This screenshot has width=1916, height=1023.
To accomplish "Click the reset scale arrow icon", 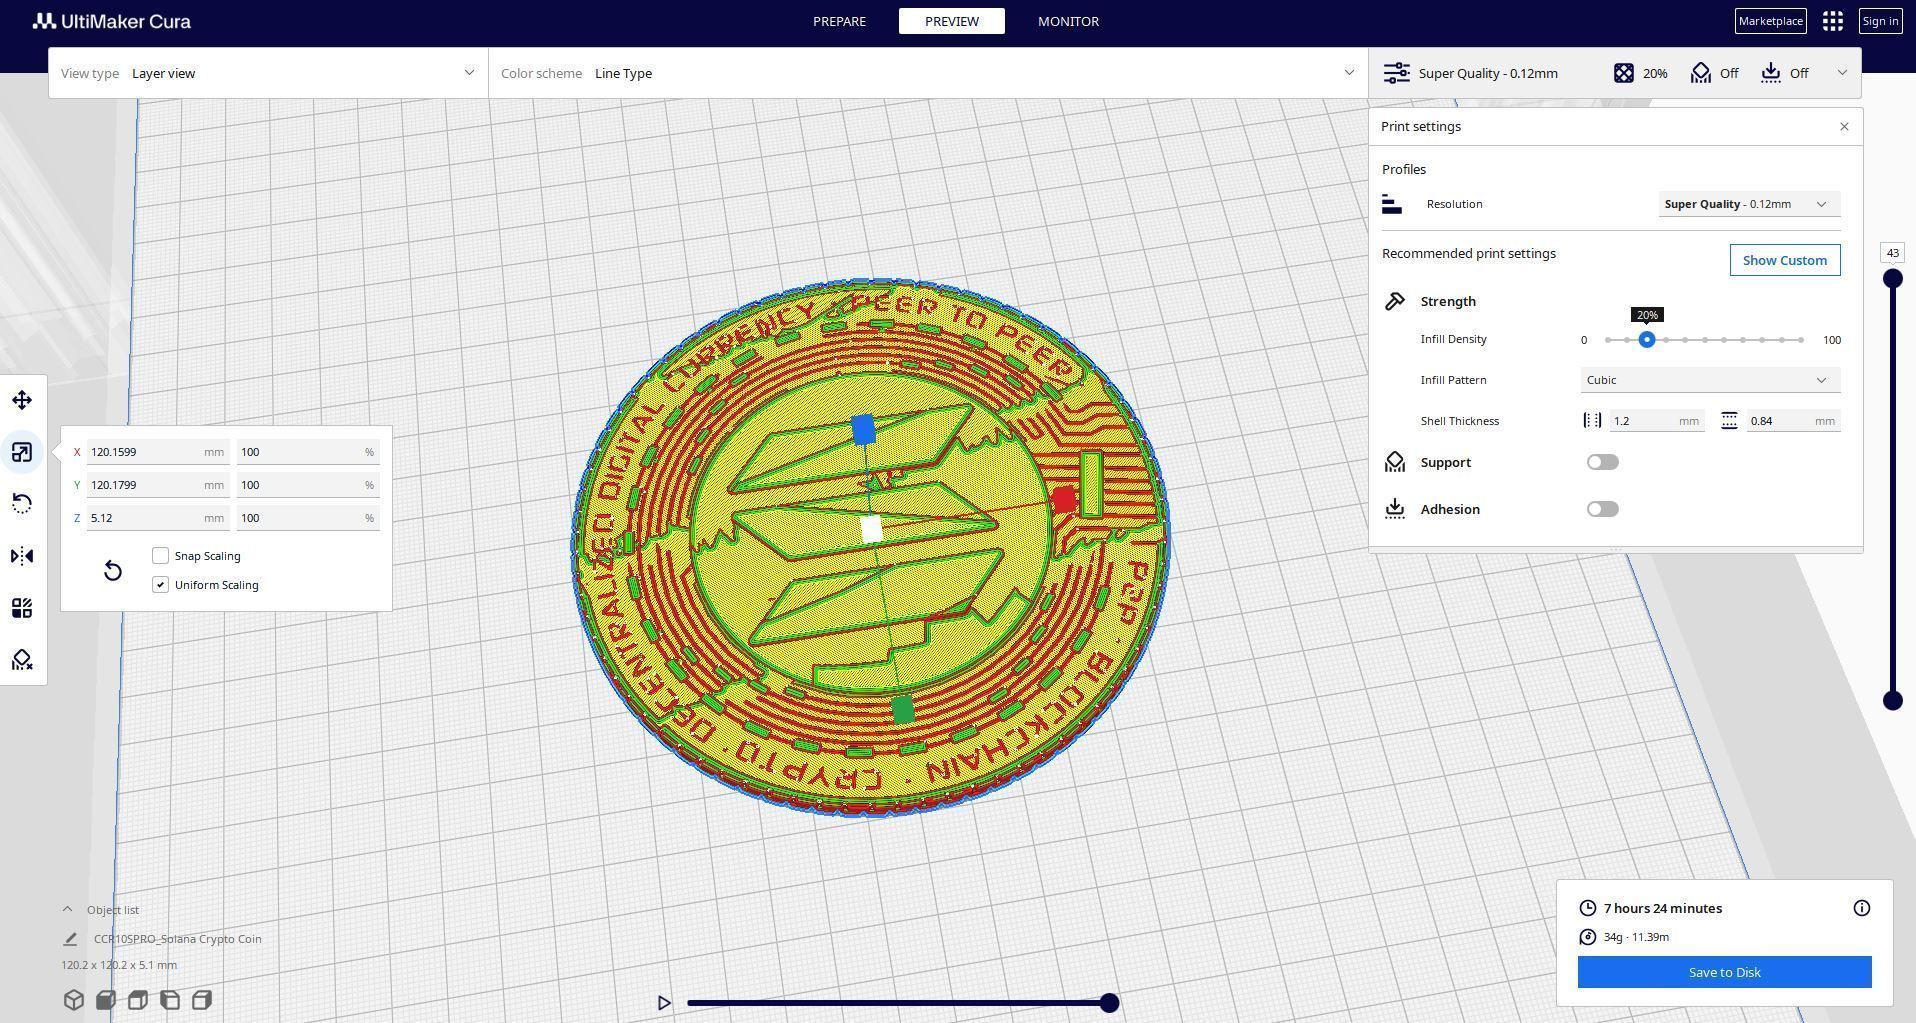I will 113,570.
